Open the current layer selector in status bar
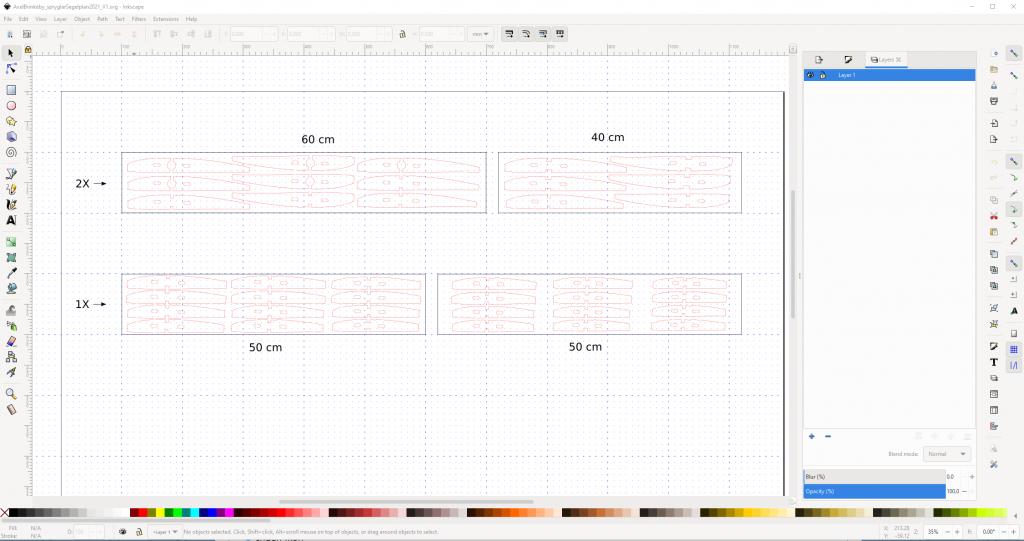1024x541 pixels. [165, 532]
